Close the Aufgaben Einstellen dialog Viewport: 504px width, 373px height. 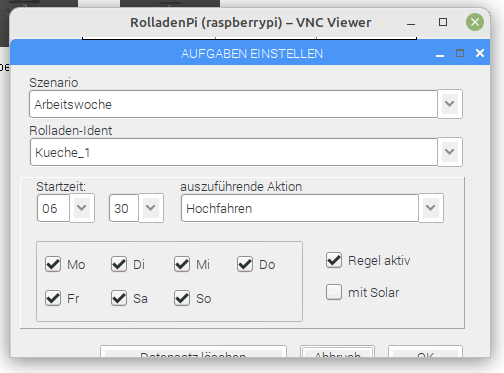tap(480, 53)
